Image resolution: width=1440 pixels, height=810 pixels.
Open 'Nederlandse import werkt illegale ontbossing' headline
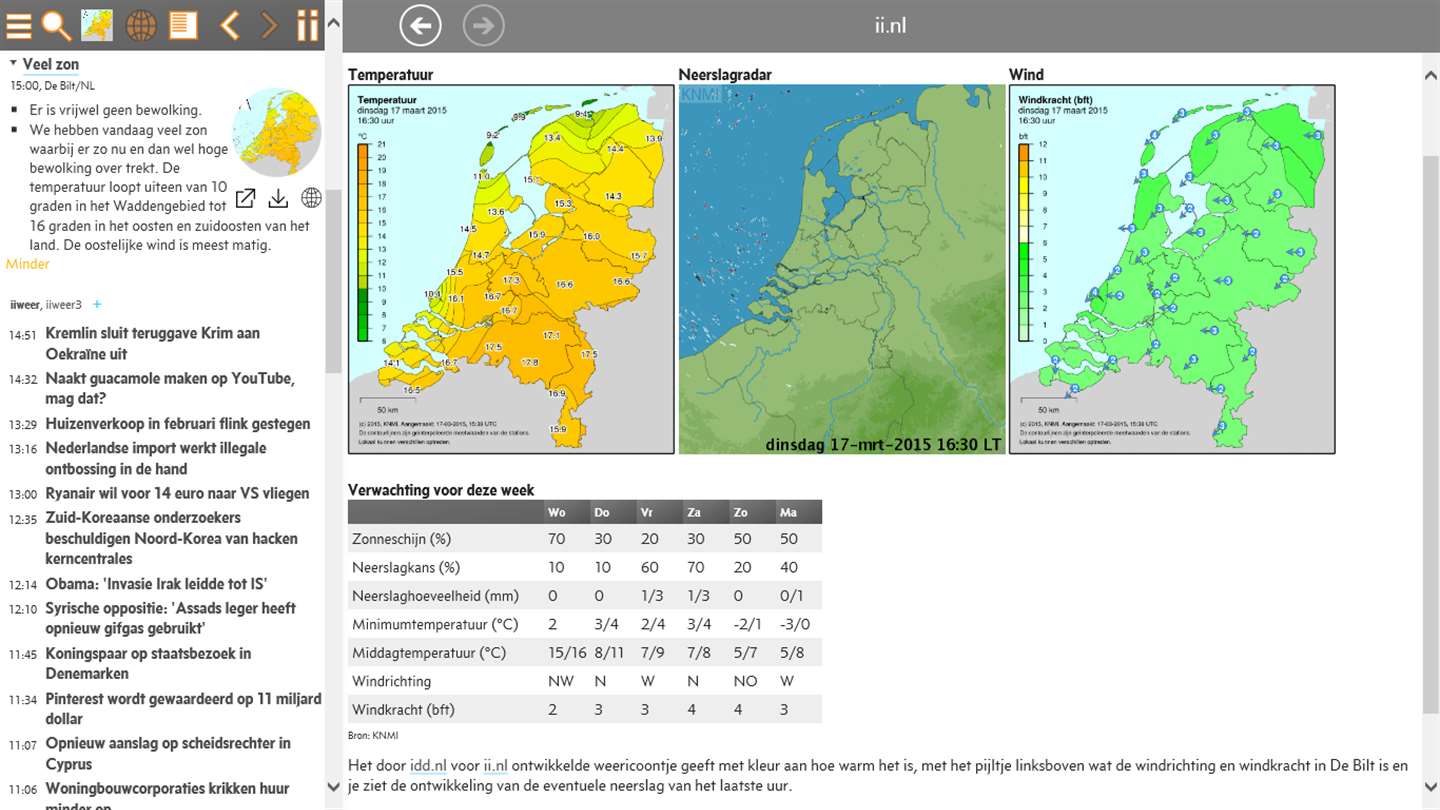pyautogui.click(x=156, y=458)
